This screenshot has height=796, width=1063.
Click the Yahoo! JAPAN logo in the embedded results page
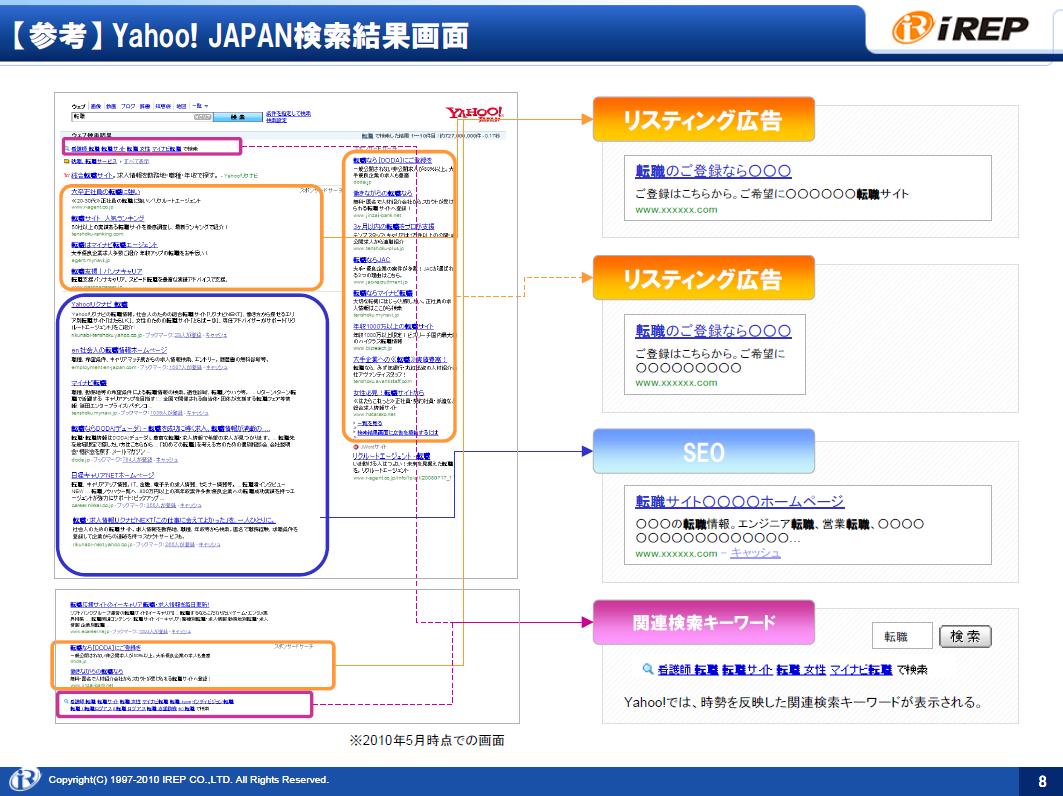click(x=474, y=113)
